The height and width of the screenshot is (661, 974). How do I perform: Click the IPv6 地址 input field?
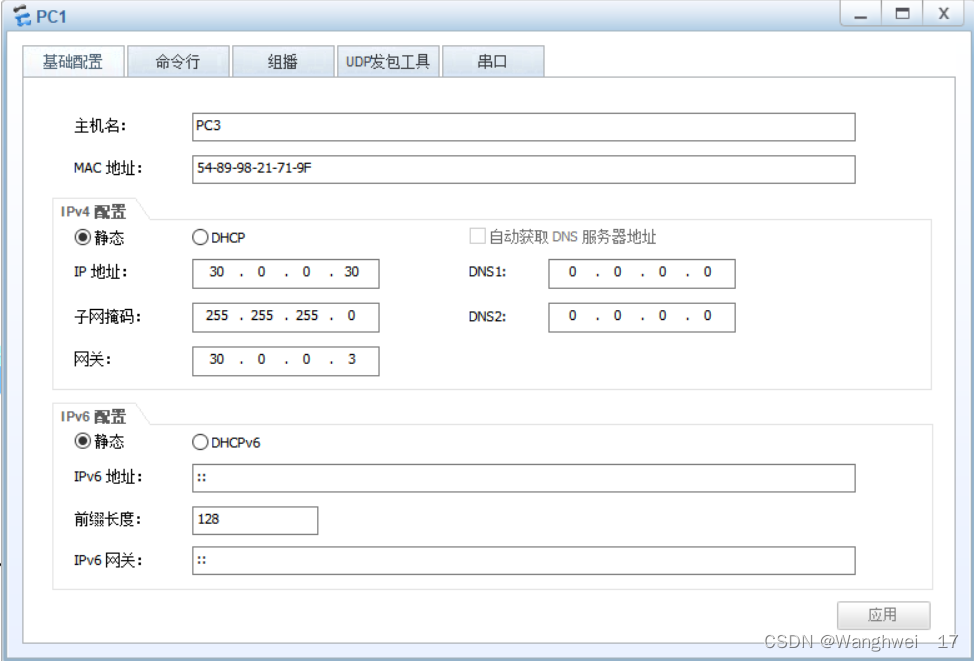click(524, 478)
